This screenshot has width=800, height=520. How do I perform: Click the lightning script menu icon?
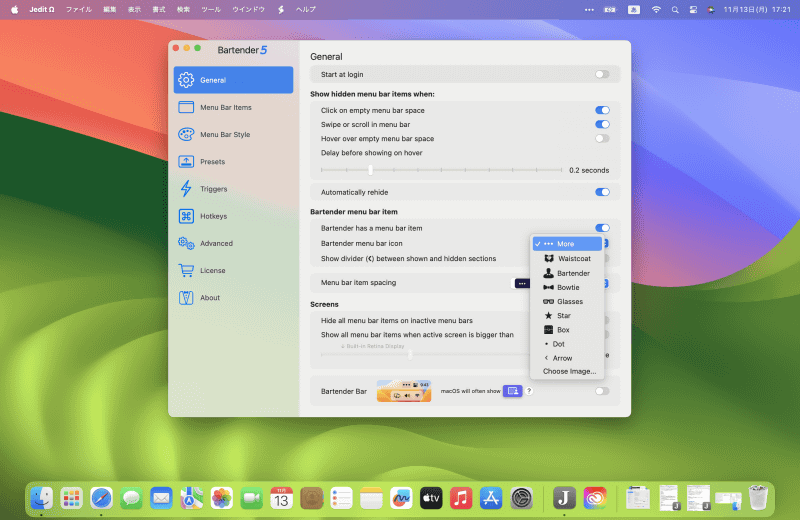click(281, 9)
